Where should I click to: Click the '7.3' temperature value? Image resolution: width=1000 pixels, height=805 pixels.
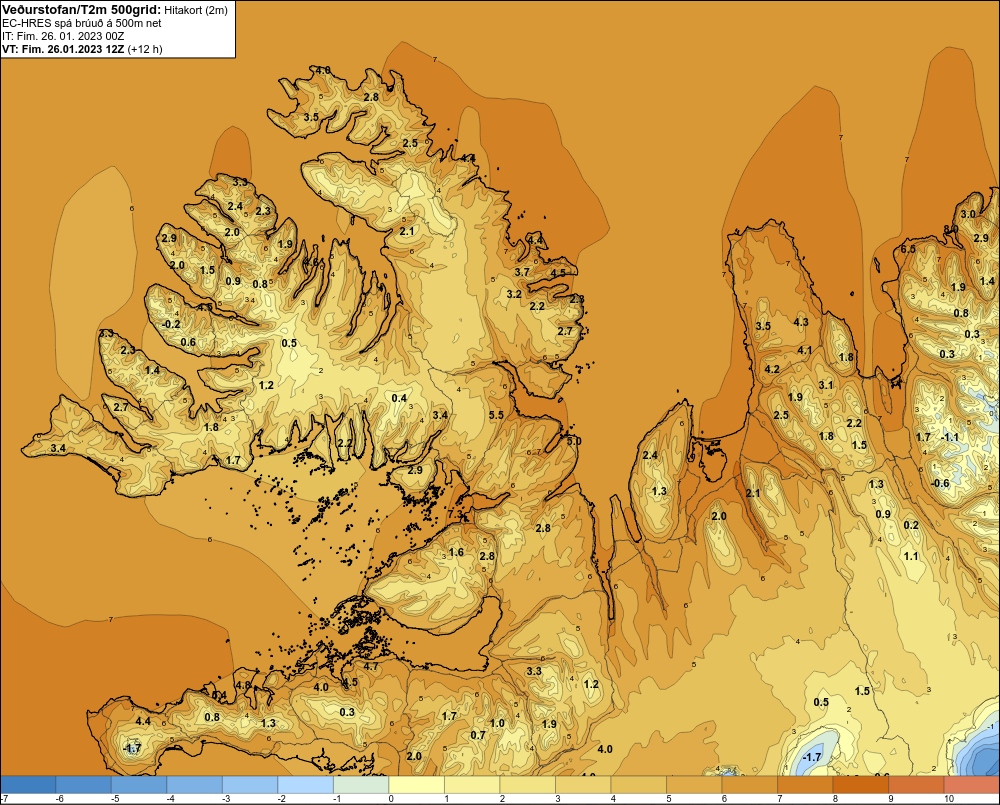[455, 513]
